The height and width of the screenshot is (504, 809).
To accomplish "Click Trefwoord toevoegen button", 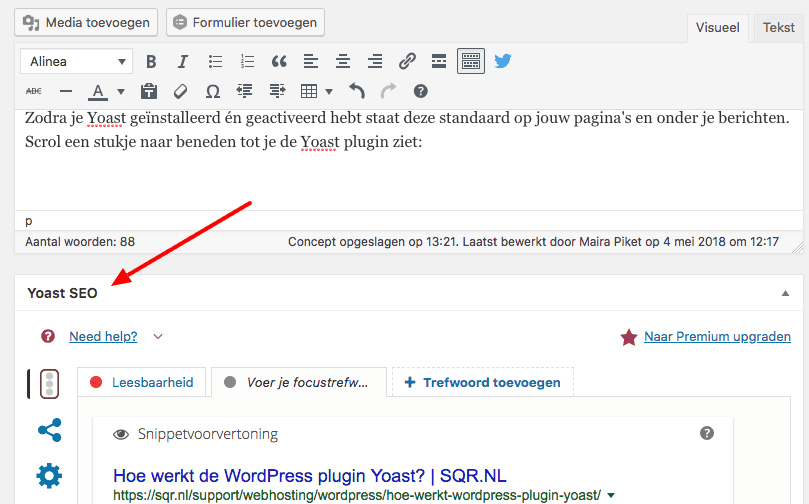I will tap(483, 382).
